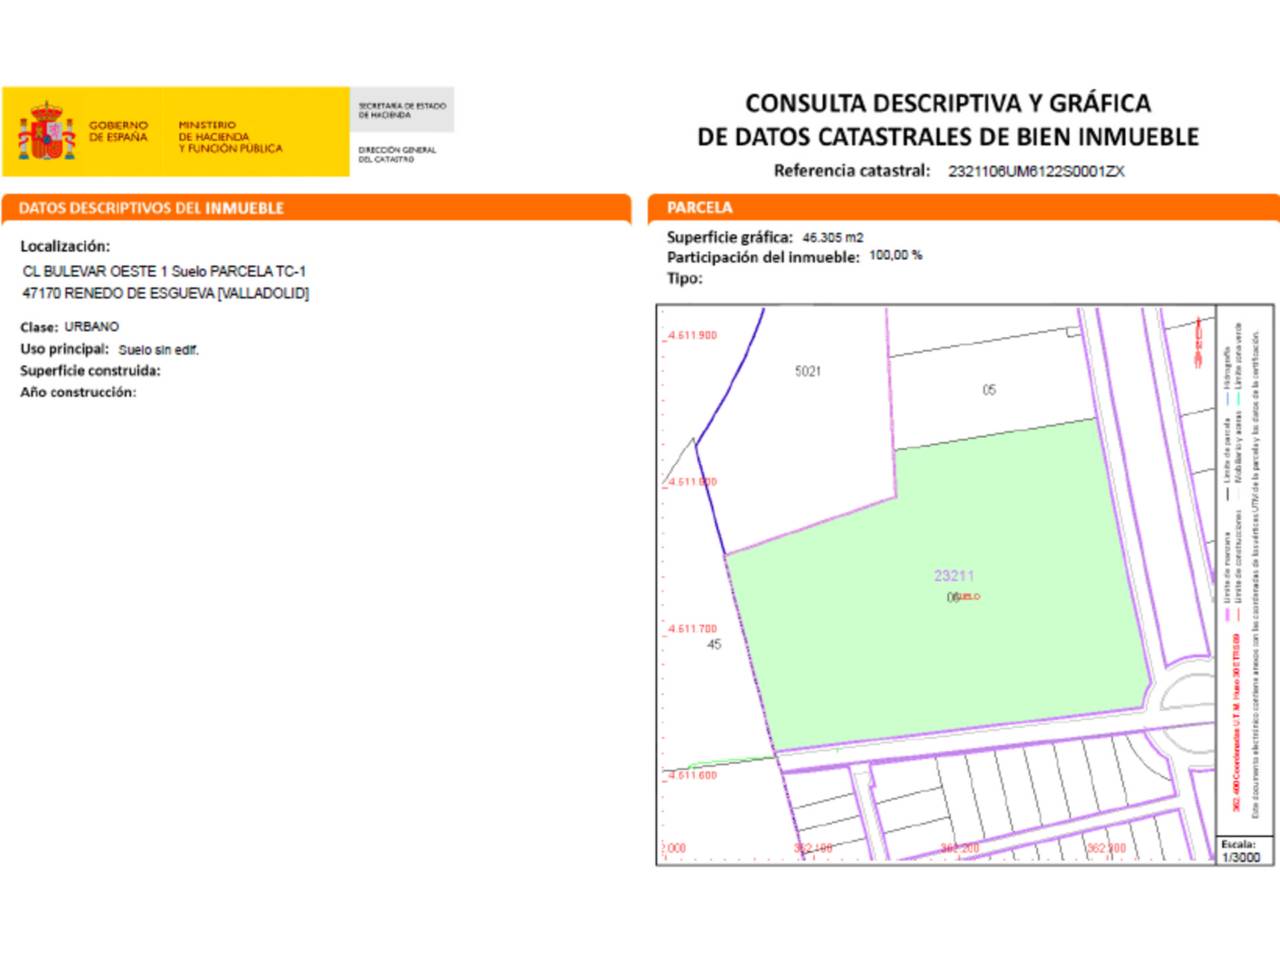This screenshot has height=960, width=1280.
Task: Select the '46.305 m2' surface value
Action: click(833, 238)
